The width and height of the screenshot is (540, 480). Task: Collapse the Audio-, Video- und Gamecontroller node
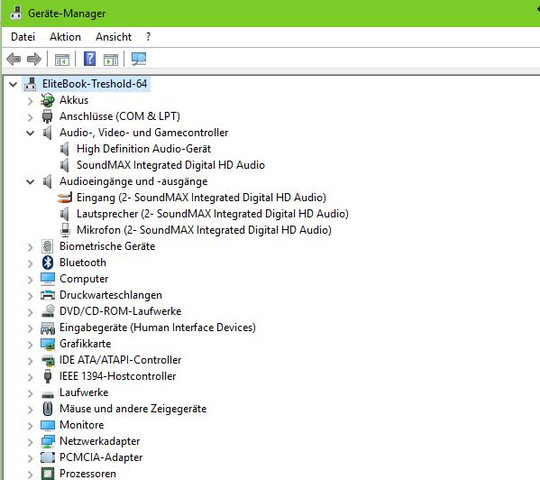point(30,133)
